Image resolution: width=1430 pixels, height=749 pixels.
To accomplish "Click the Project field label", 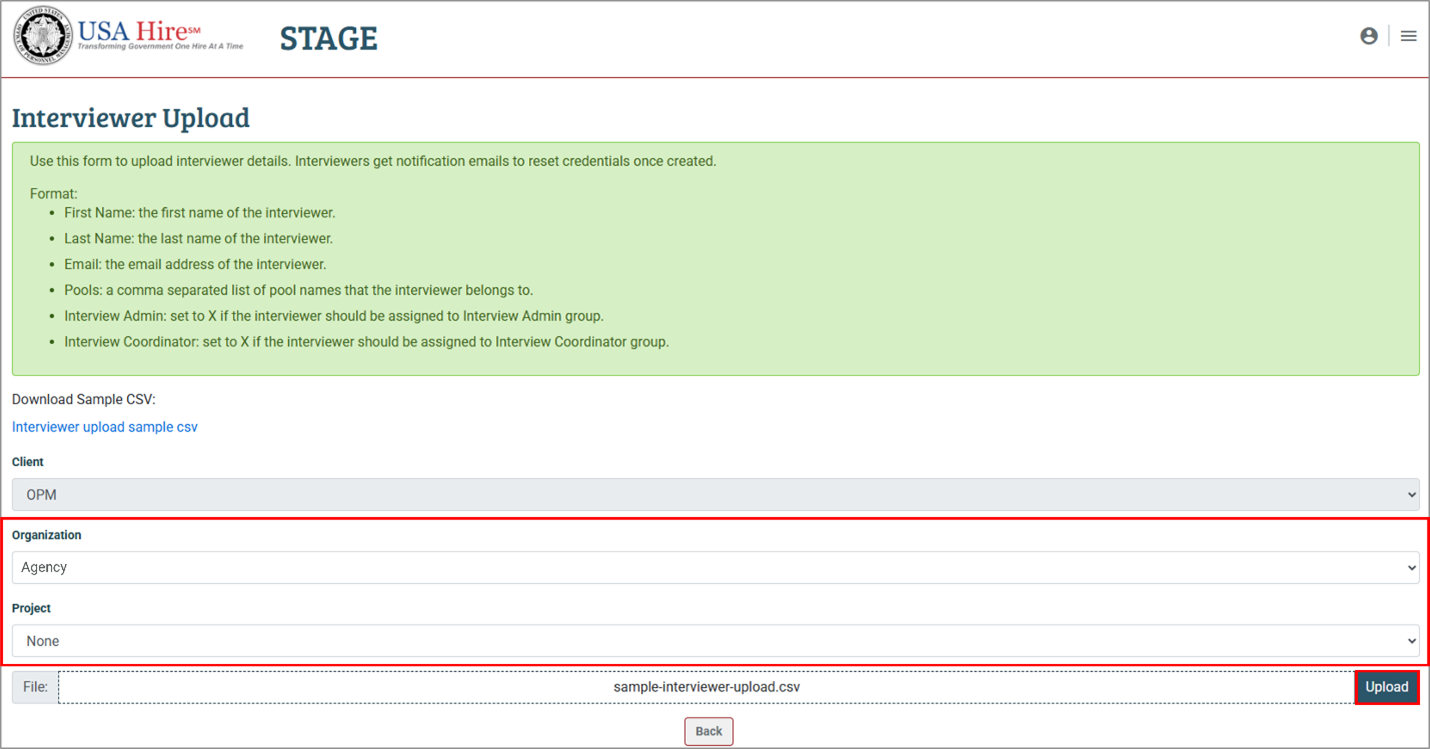I will [x=31, y=608].
